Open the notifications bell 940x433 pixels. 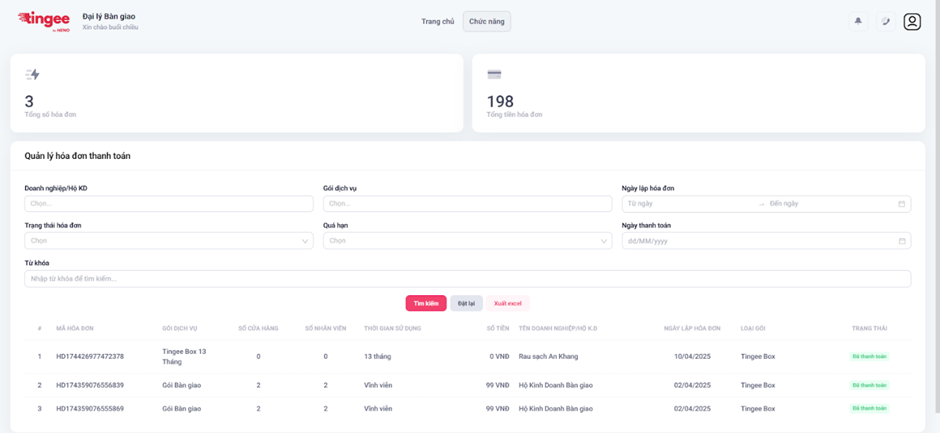858,21
